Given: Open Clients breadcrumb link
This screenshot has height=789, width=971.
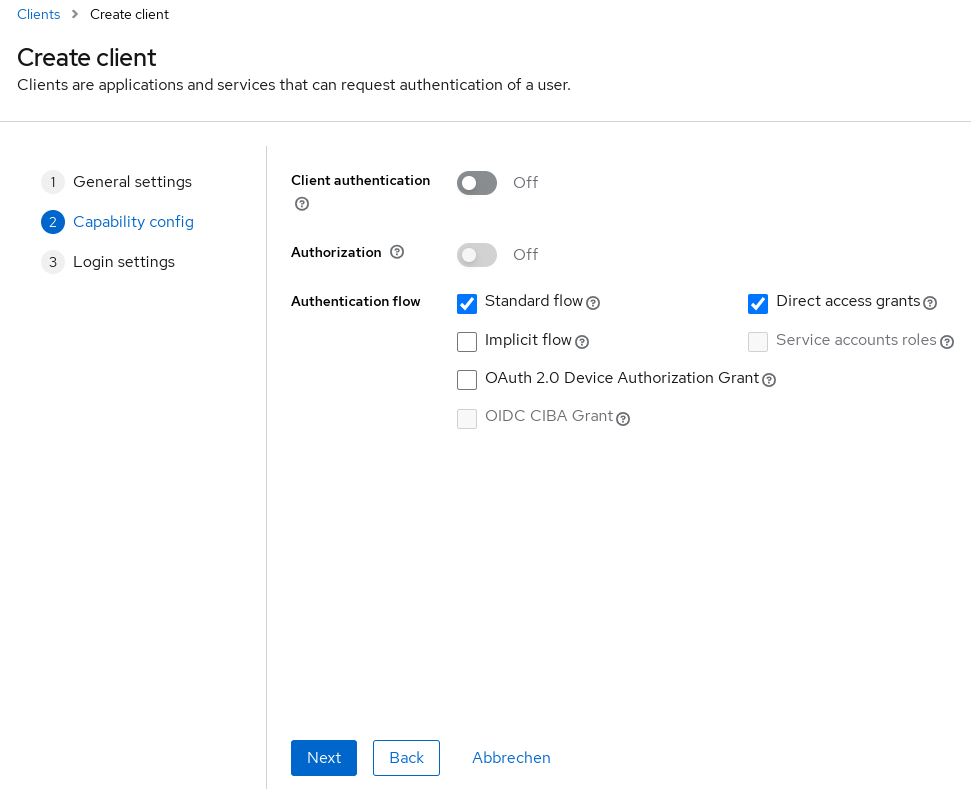Looking at the screenshot, I should click(x=39, y=14).
